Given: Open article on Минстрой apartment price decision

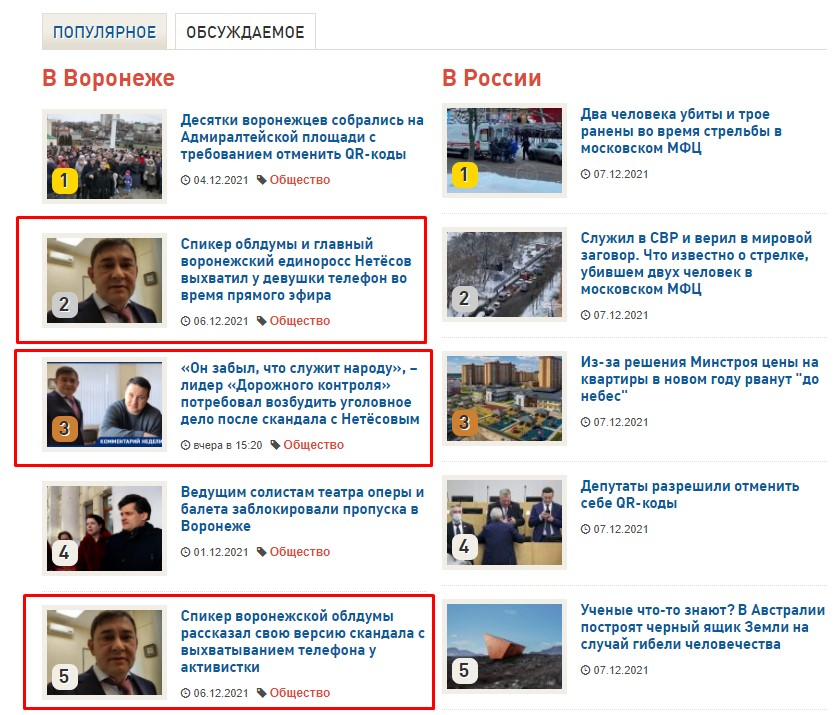Looking at the screenshot, I should [x=700, y=379].
